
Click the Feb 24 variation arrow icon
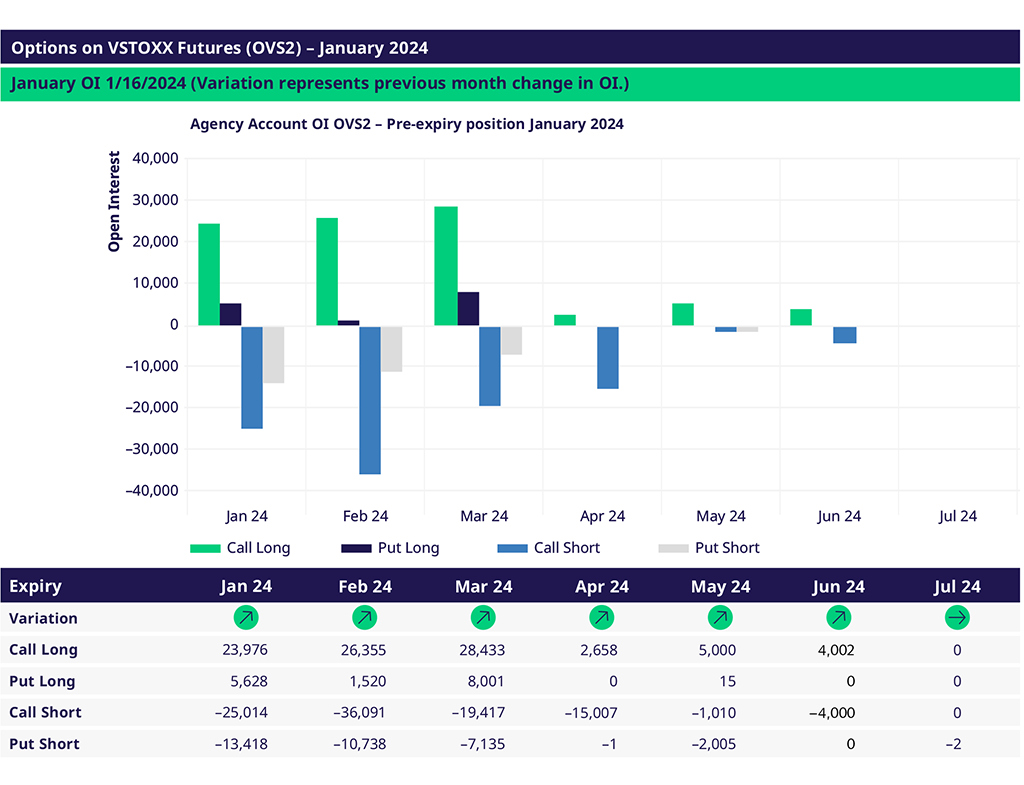pyautogui.click(x=365, y=618)
